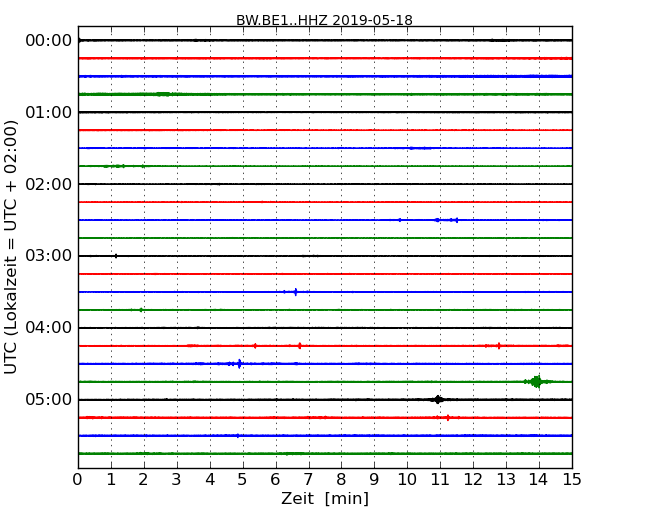
Task: Click x-axis tick label 7
Action: [x=308, y=480]
